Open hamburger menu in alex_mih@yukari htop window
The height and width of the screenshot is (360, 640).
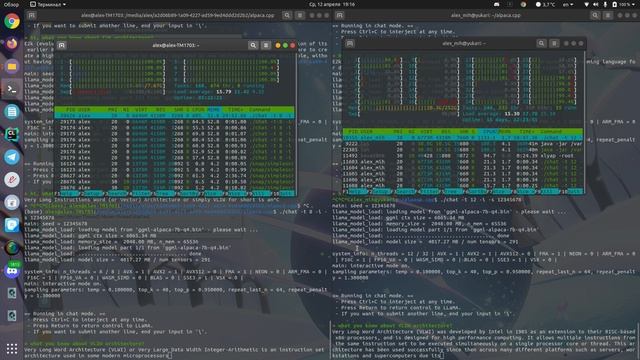[554, 43]
